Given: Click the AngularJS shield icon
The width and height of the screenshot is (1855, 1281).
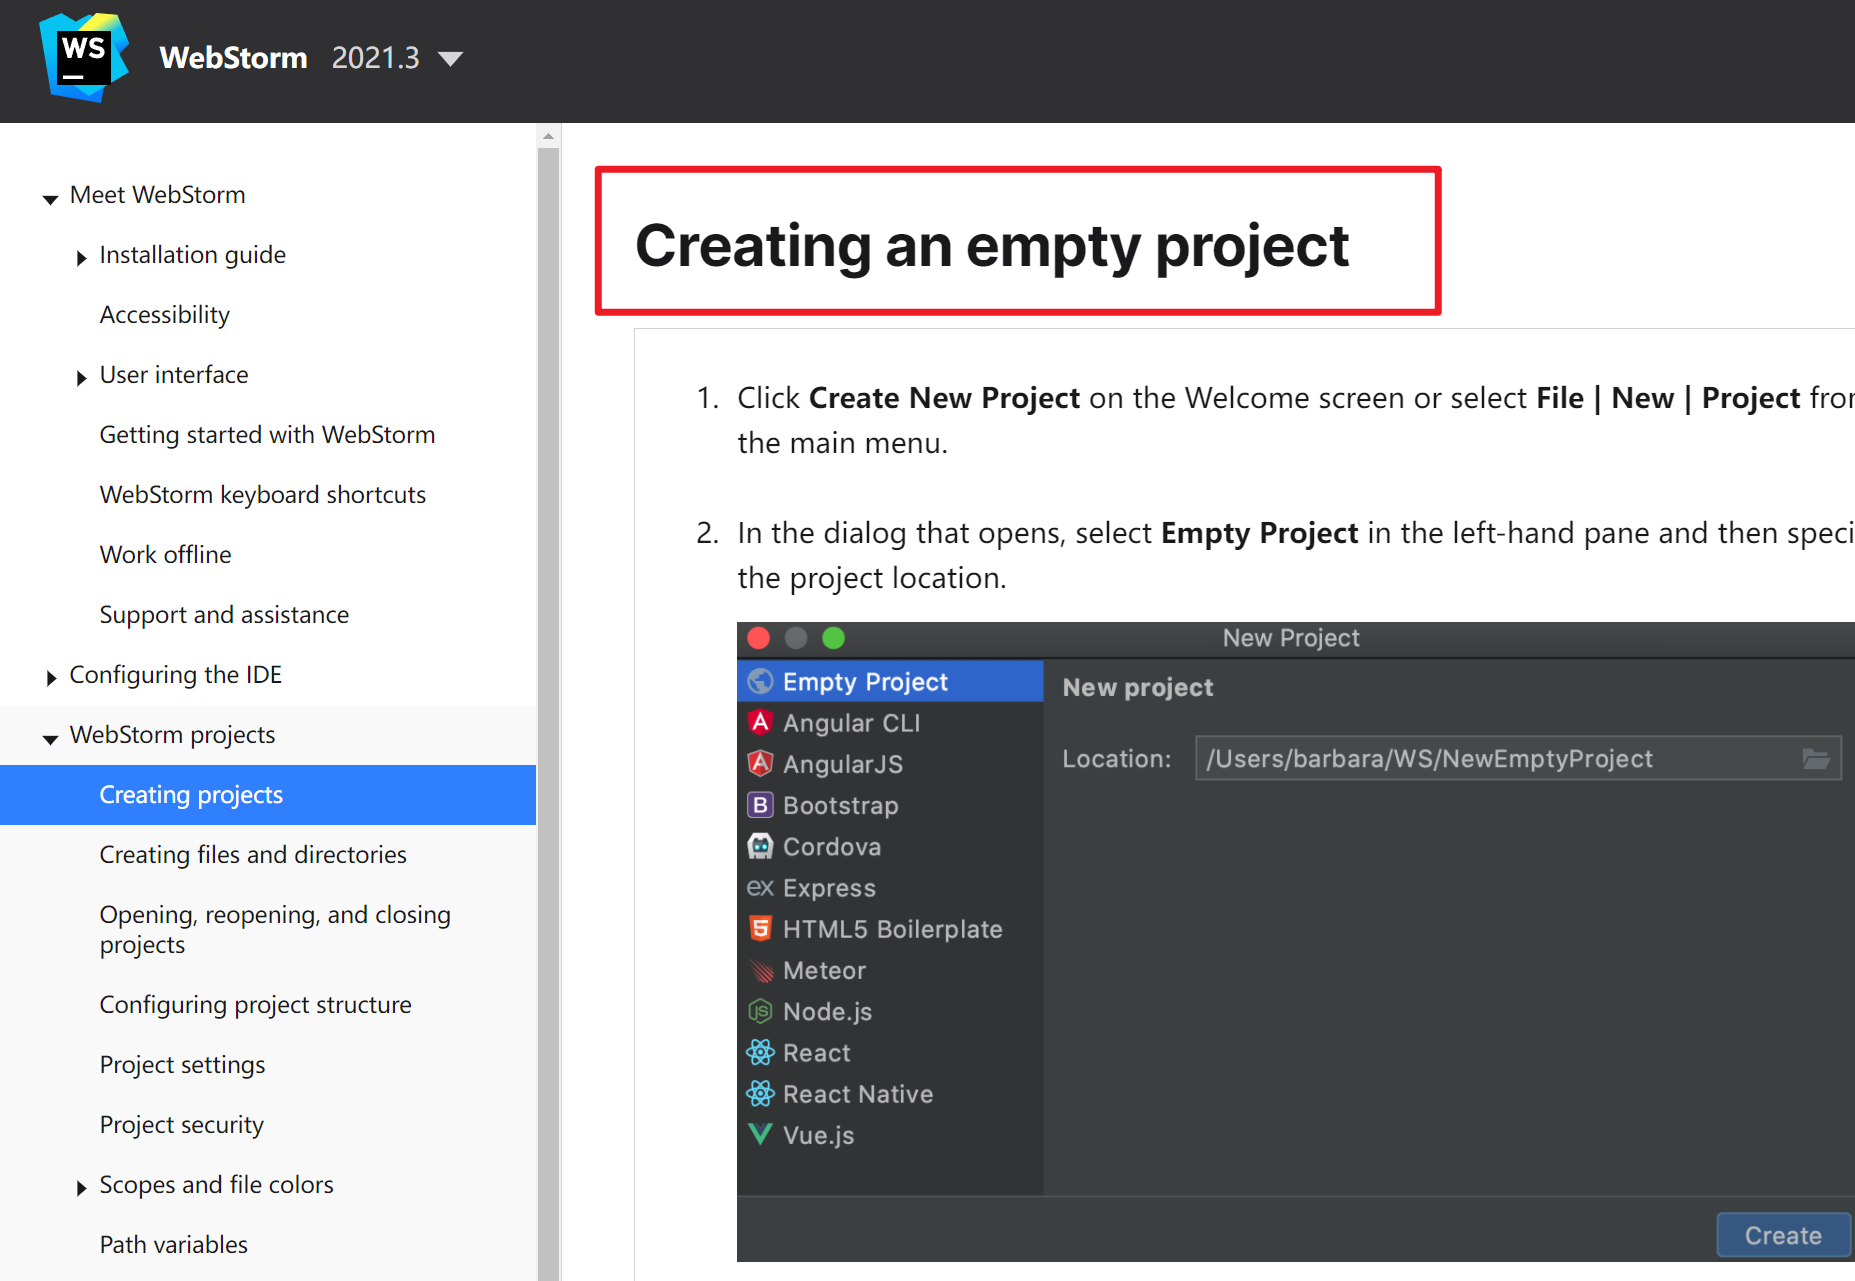Looking at the screenshot, I should [x=761, y=763].
